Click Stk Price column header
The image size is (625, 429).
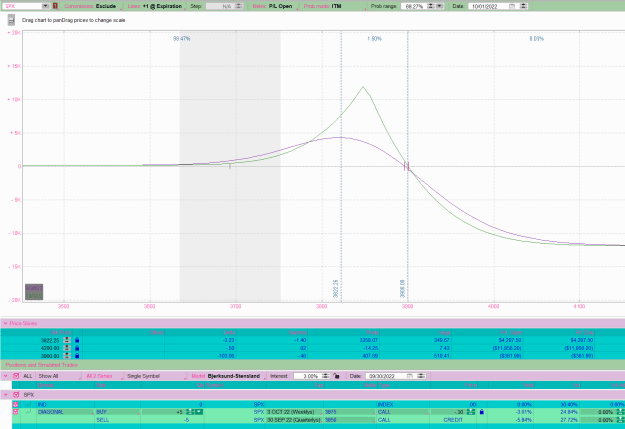pos(60,333)
